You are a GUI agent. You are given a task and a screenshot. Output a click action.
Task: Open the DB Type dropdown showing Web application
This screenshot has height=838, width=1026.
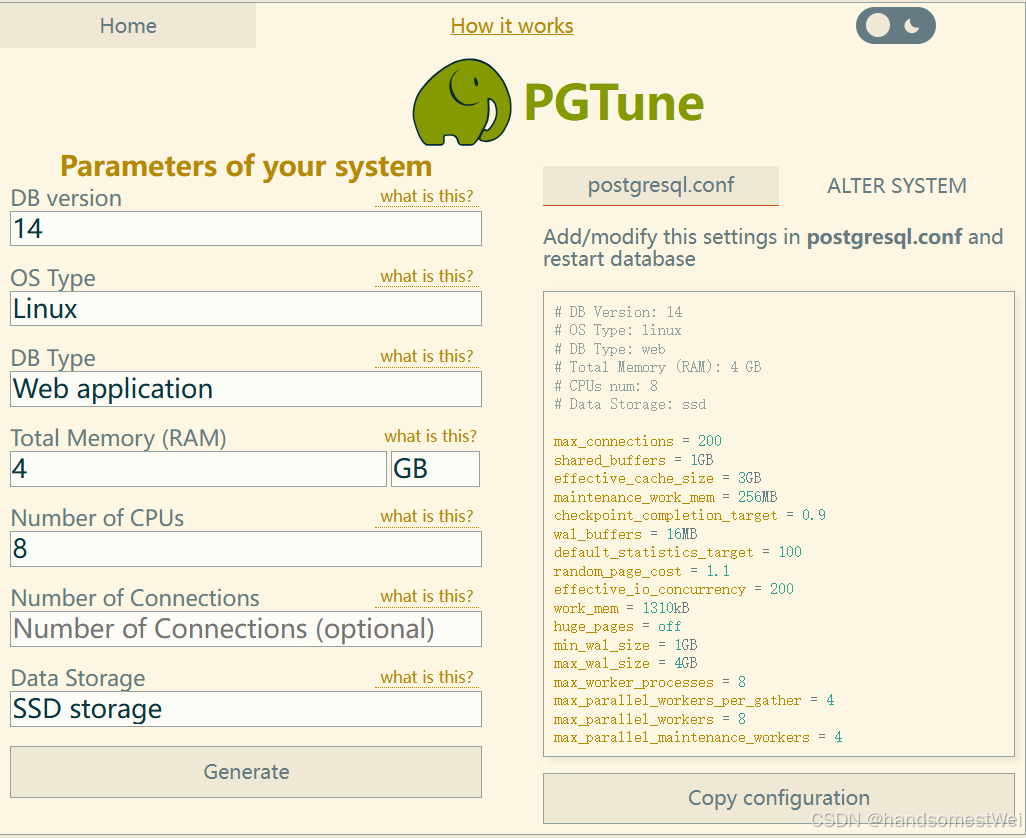click(x=246, y=389)
